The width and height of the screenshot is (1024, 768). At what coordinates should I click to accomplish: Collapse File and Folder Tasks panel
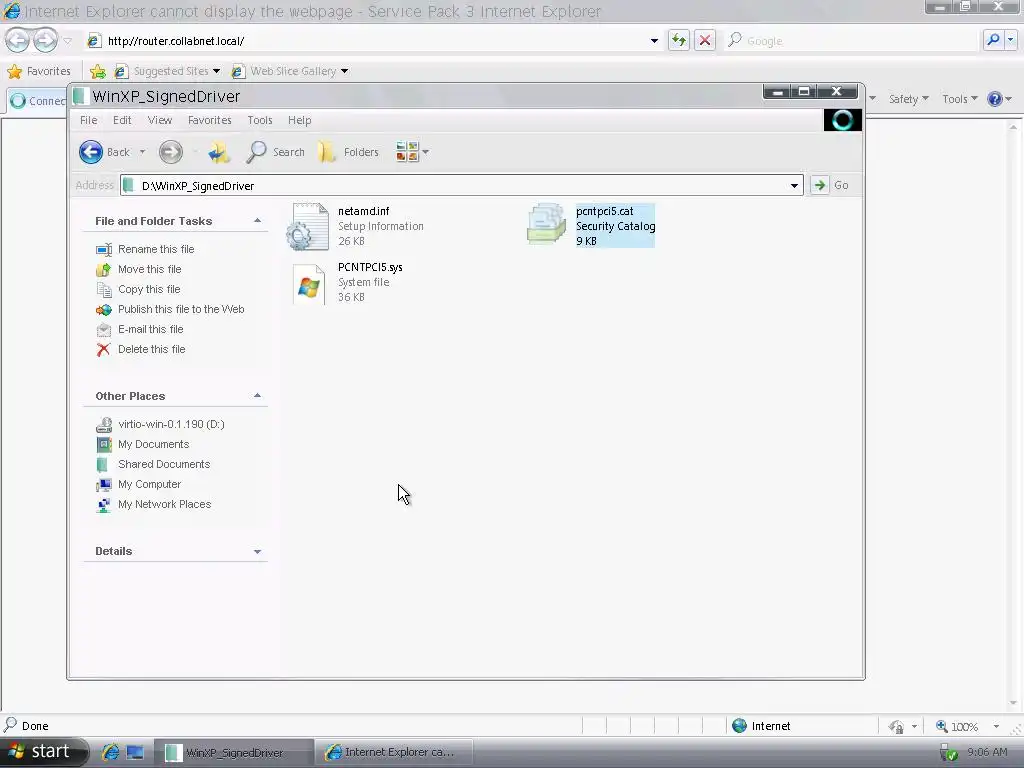257,221
